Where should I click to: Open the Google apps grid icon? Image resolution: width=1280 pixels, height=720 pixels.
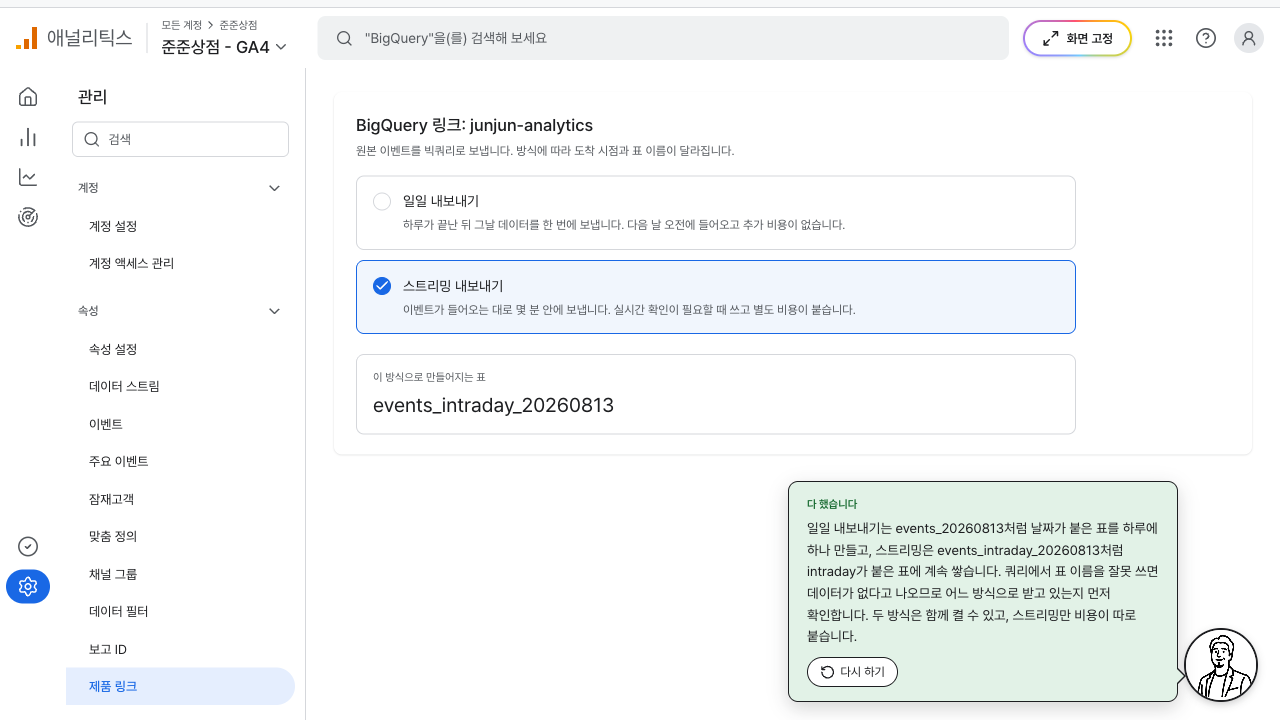click(x=1163, y=38)
